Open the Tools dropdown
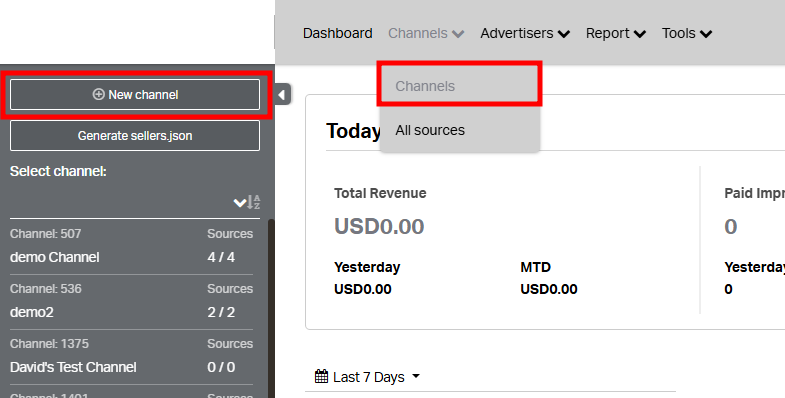This screenshot has width=785, height=398. click(687, 34)
